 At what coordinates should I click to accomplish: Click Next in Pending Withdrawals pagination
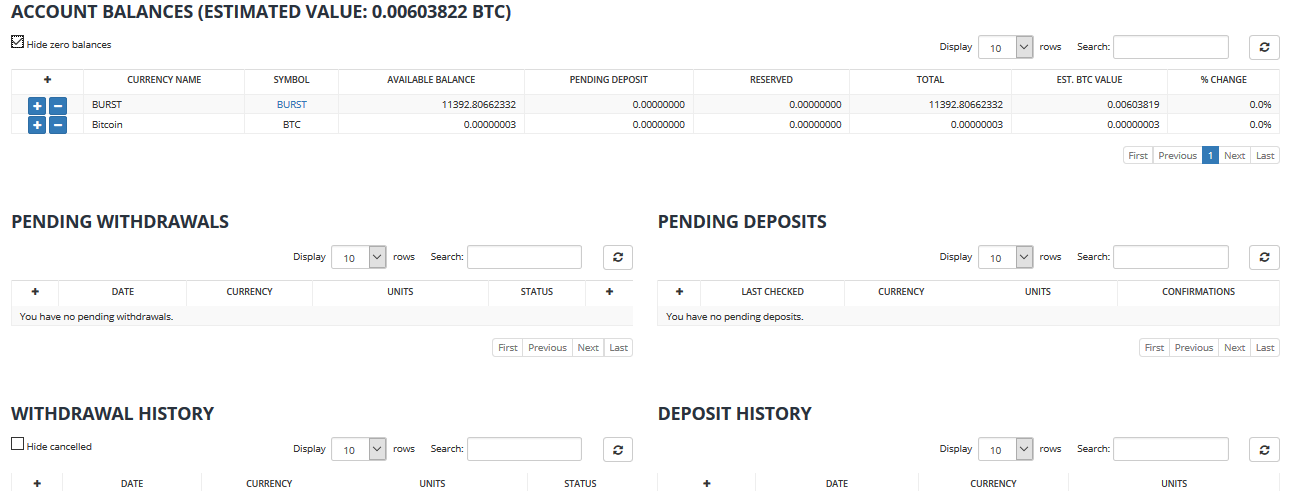[588, 348]
